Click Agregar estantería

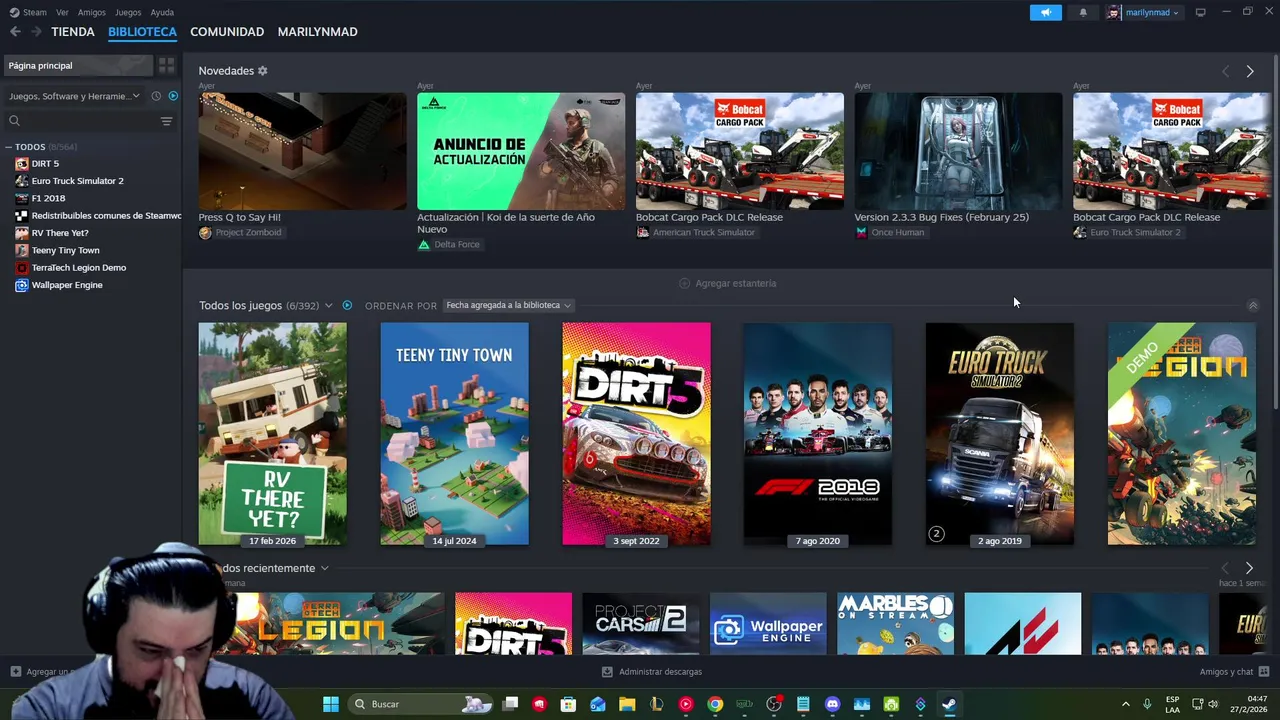(x=727, y=283)
